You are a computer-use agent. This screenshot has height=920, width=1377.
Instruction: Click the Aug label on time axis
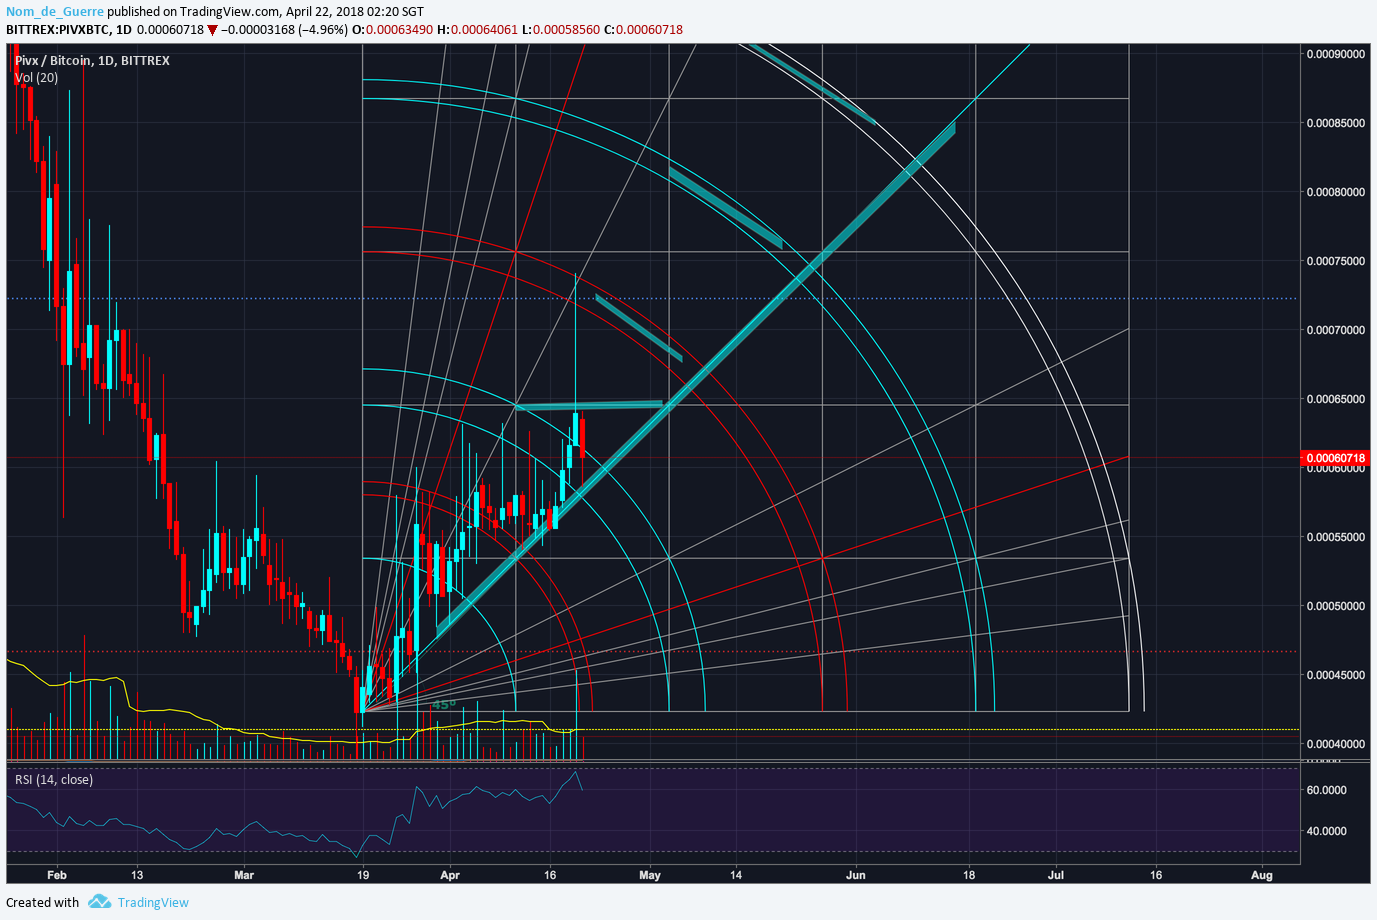pyautogui.click(x=1262, y=875)
